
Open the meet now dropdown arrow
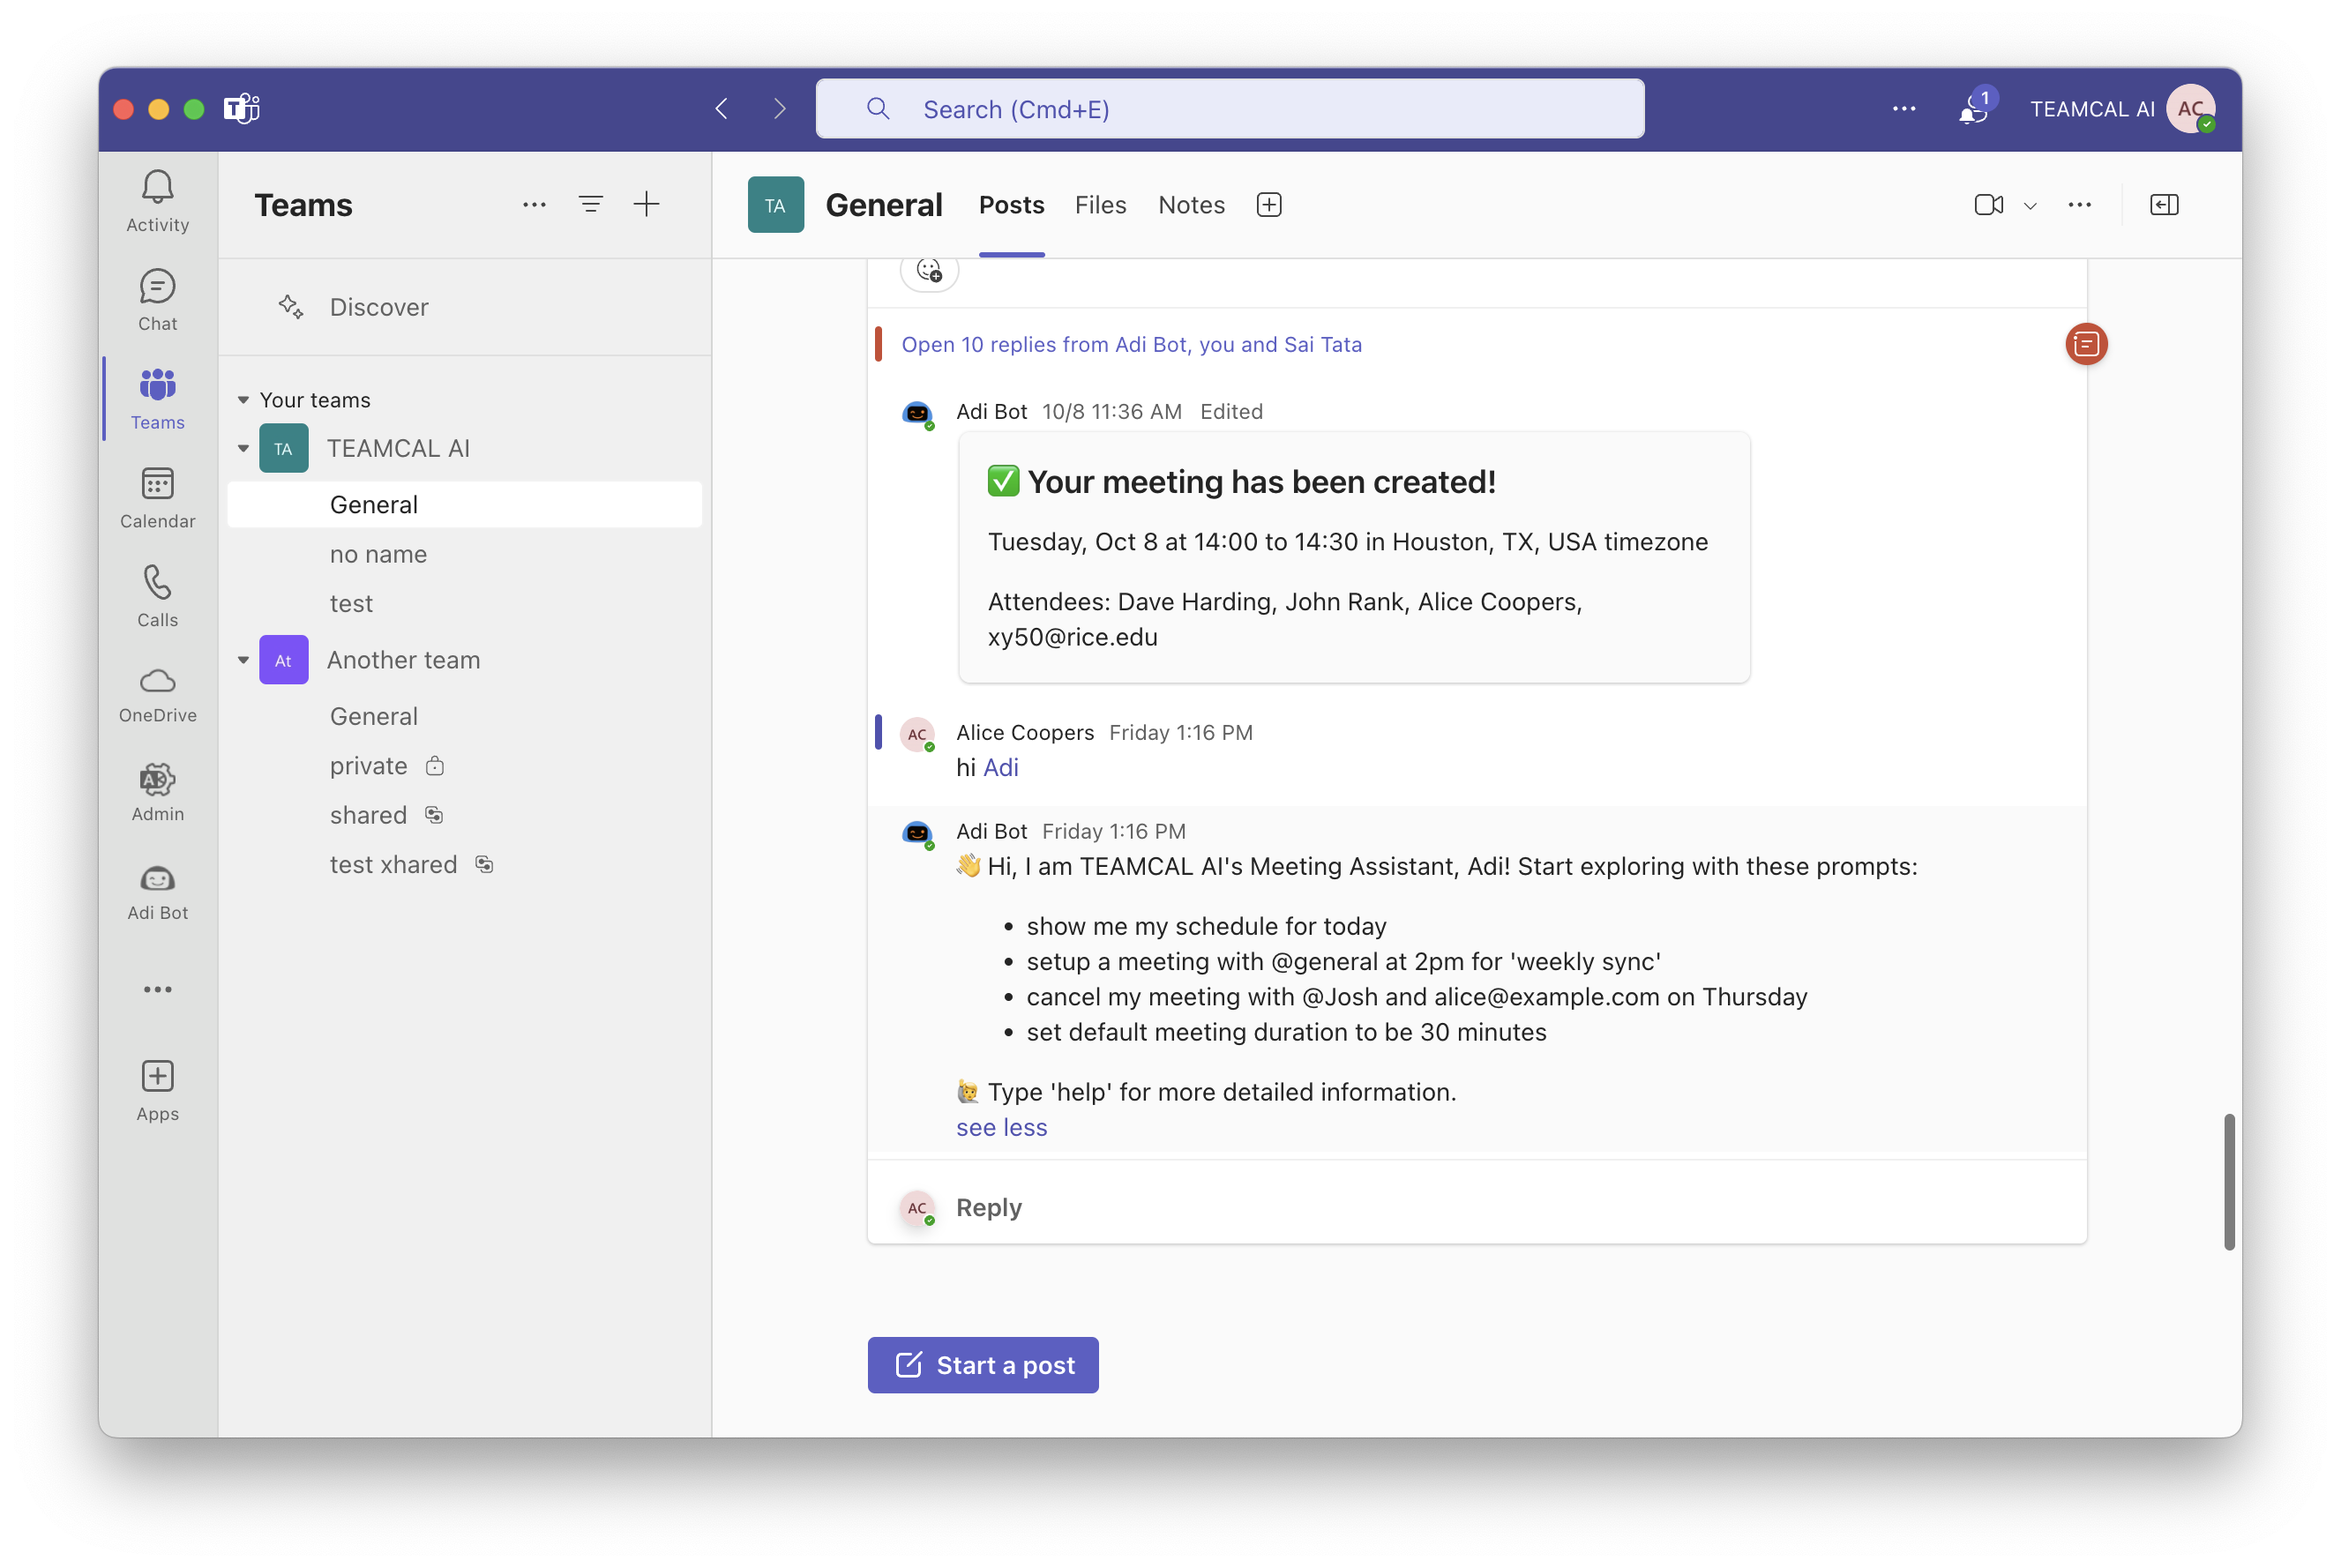[x=2030, y=206]
